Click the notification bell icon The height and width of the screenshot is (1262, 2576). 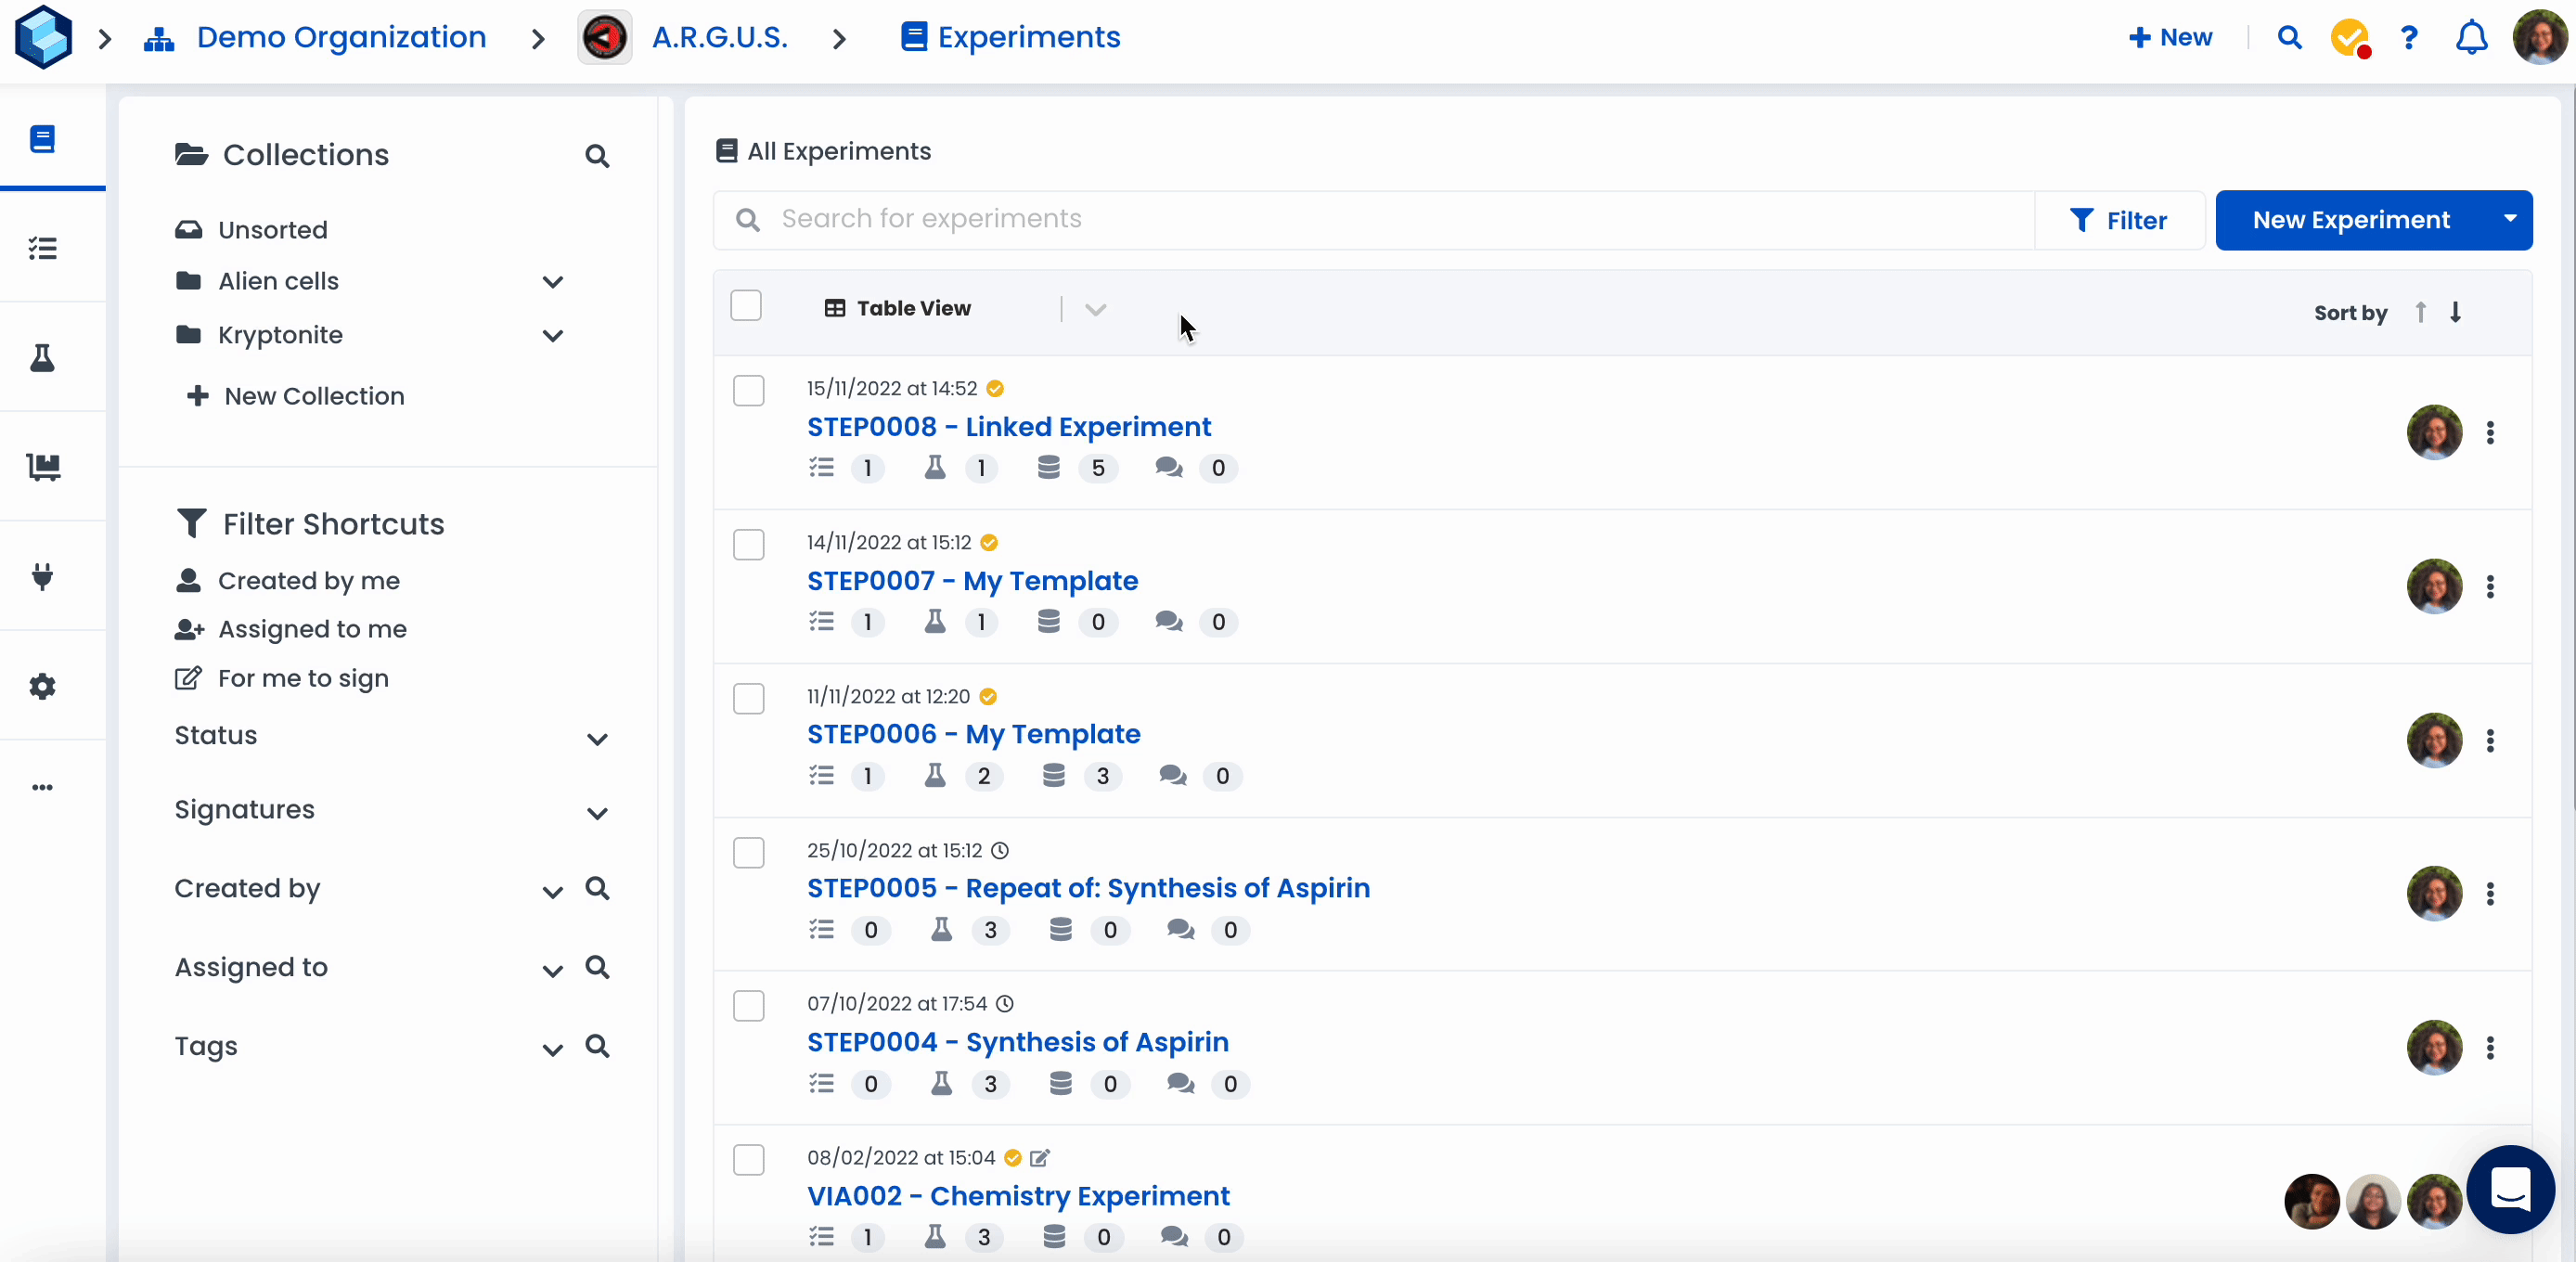(x=2471, y=38)
